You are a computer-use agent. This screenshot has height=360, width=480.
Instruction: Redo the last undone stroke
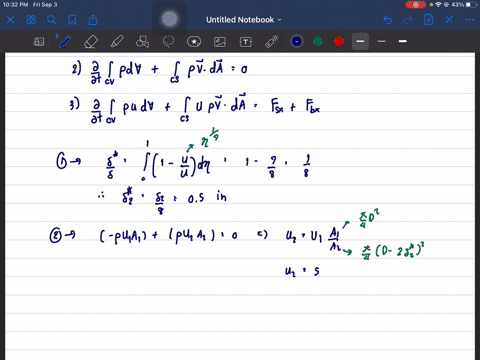point(408,20)
